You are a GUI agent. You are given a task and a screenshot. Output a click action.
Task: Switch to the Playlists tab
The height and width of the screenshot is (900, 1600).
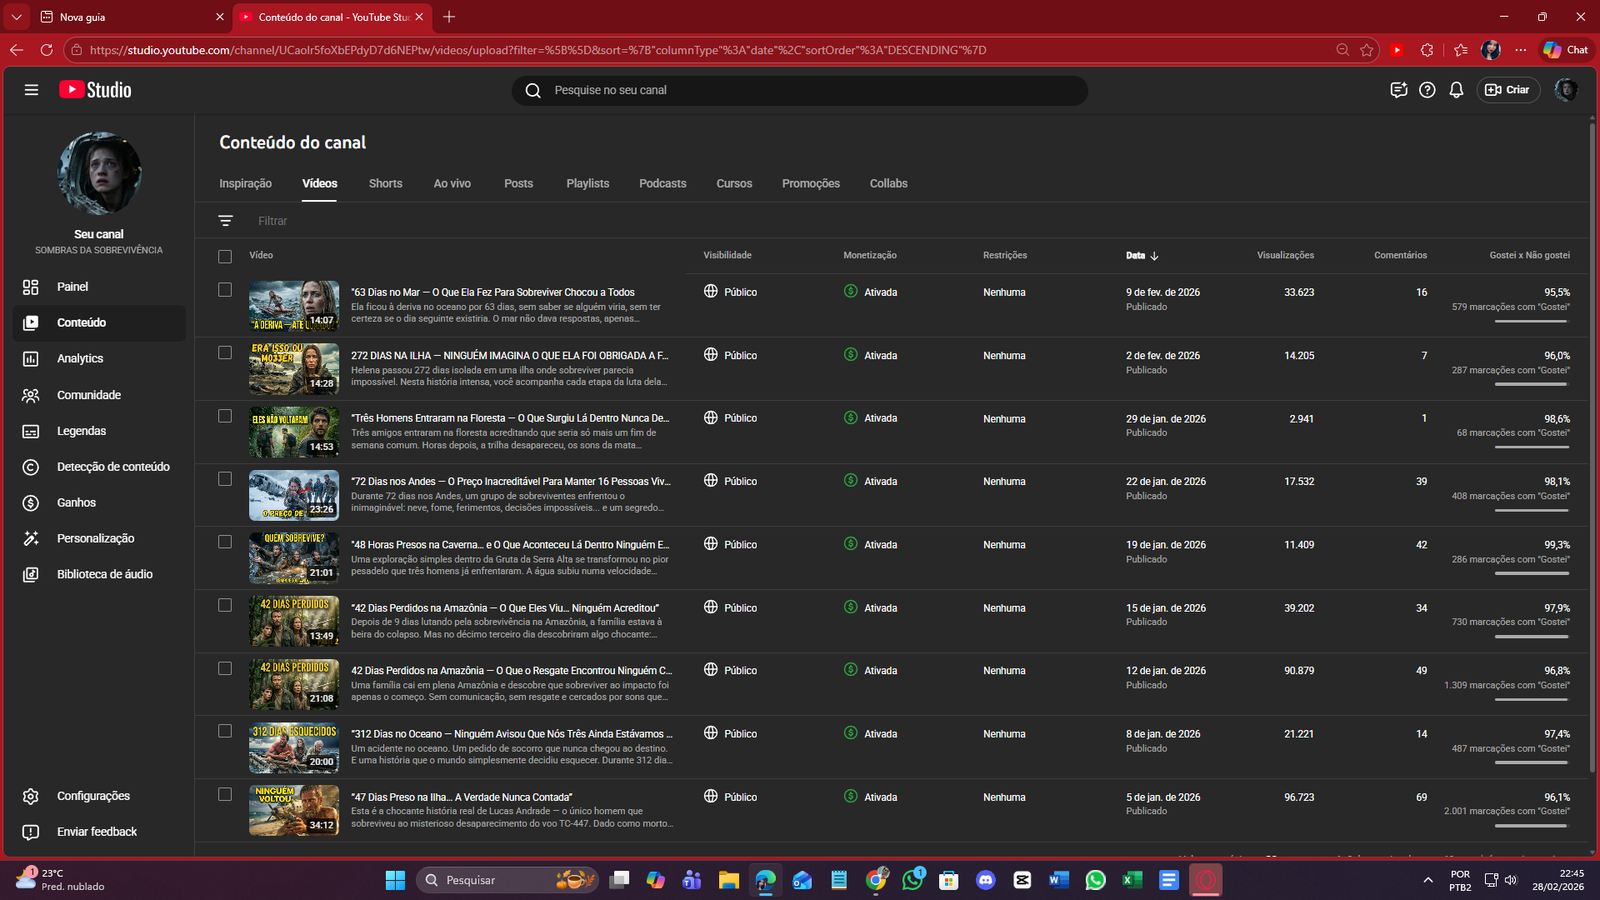[x=587, y=184]
